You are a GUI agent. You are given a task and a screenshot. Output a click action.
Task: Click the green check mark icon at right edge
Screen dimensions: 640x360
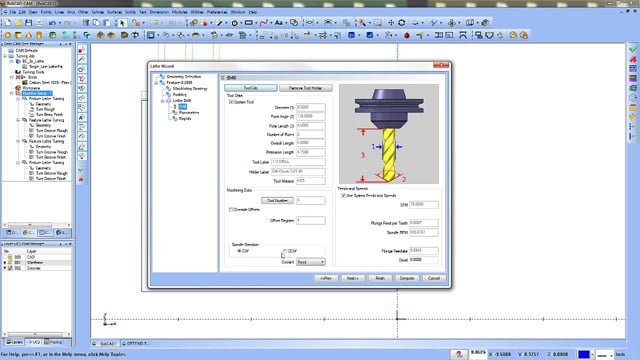[633, 49]
